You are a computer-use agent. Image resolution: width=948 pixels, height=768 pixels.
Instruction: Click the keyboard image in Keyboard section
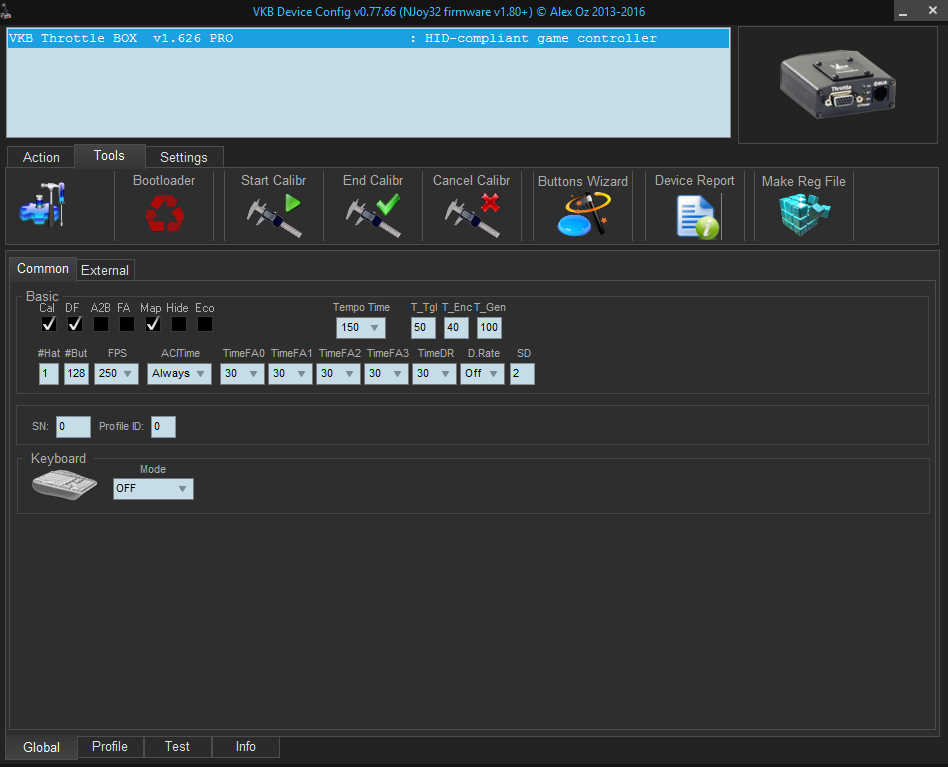point(64,485)
